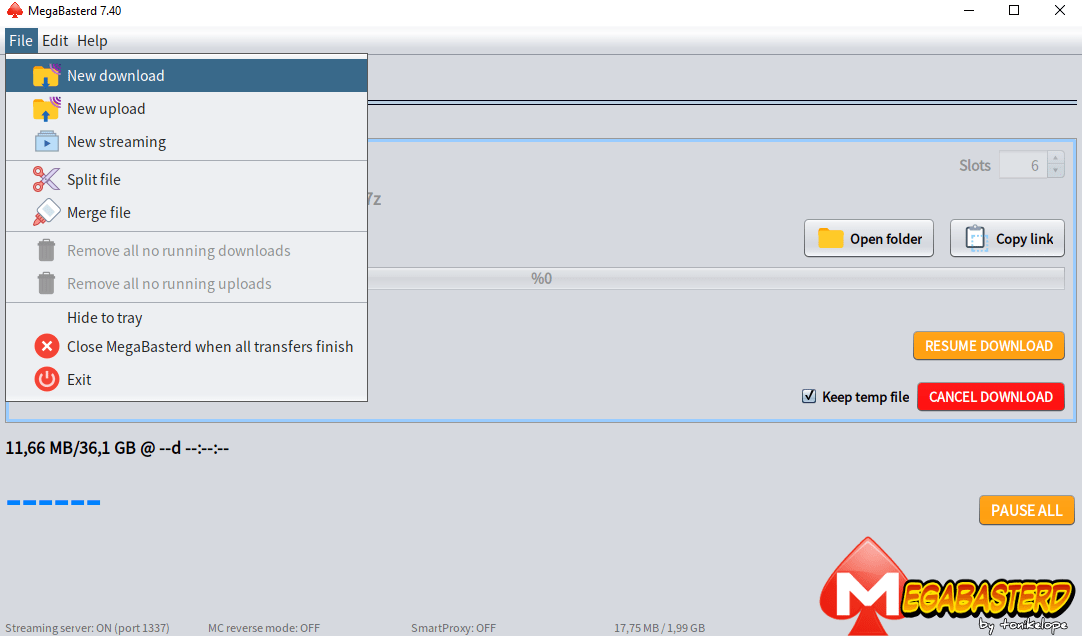The height and width of the screenshot is (636, 1082).
Task: Click the 17,75 MB / 1,99 GB memory text
Action: pyautogui.click(x=660, y=628)
